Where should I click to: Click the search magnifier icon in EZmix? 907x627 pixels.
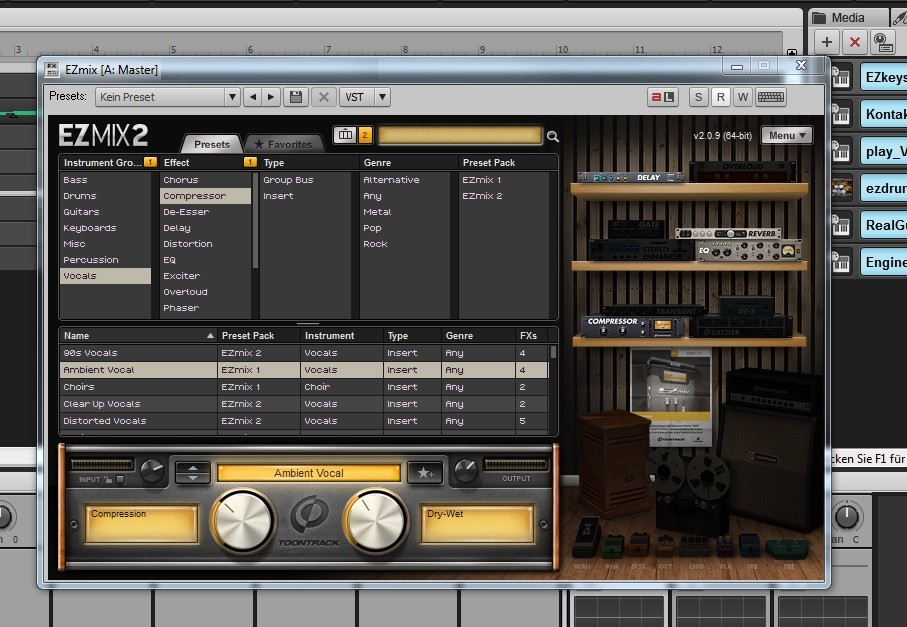(553, 137)
